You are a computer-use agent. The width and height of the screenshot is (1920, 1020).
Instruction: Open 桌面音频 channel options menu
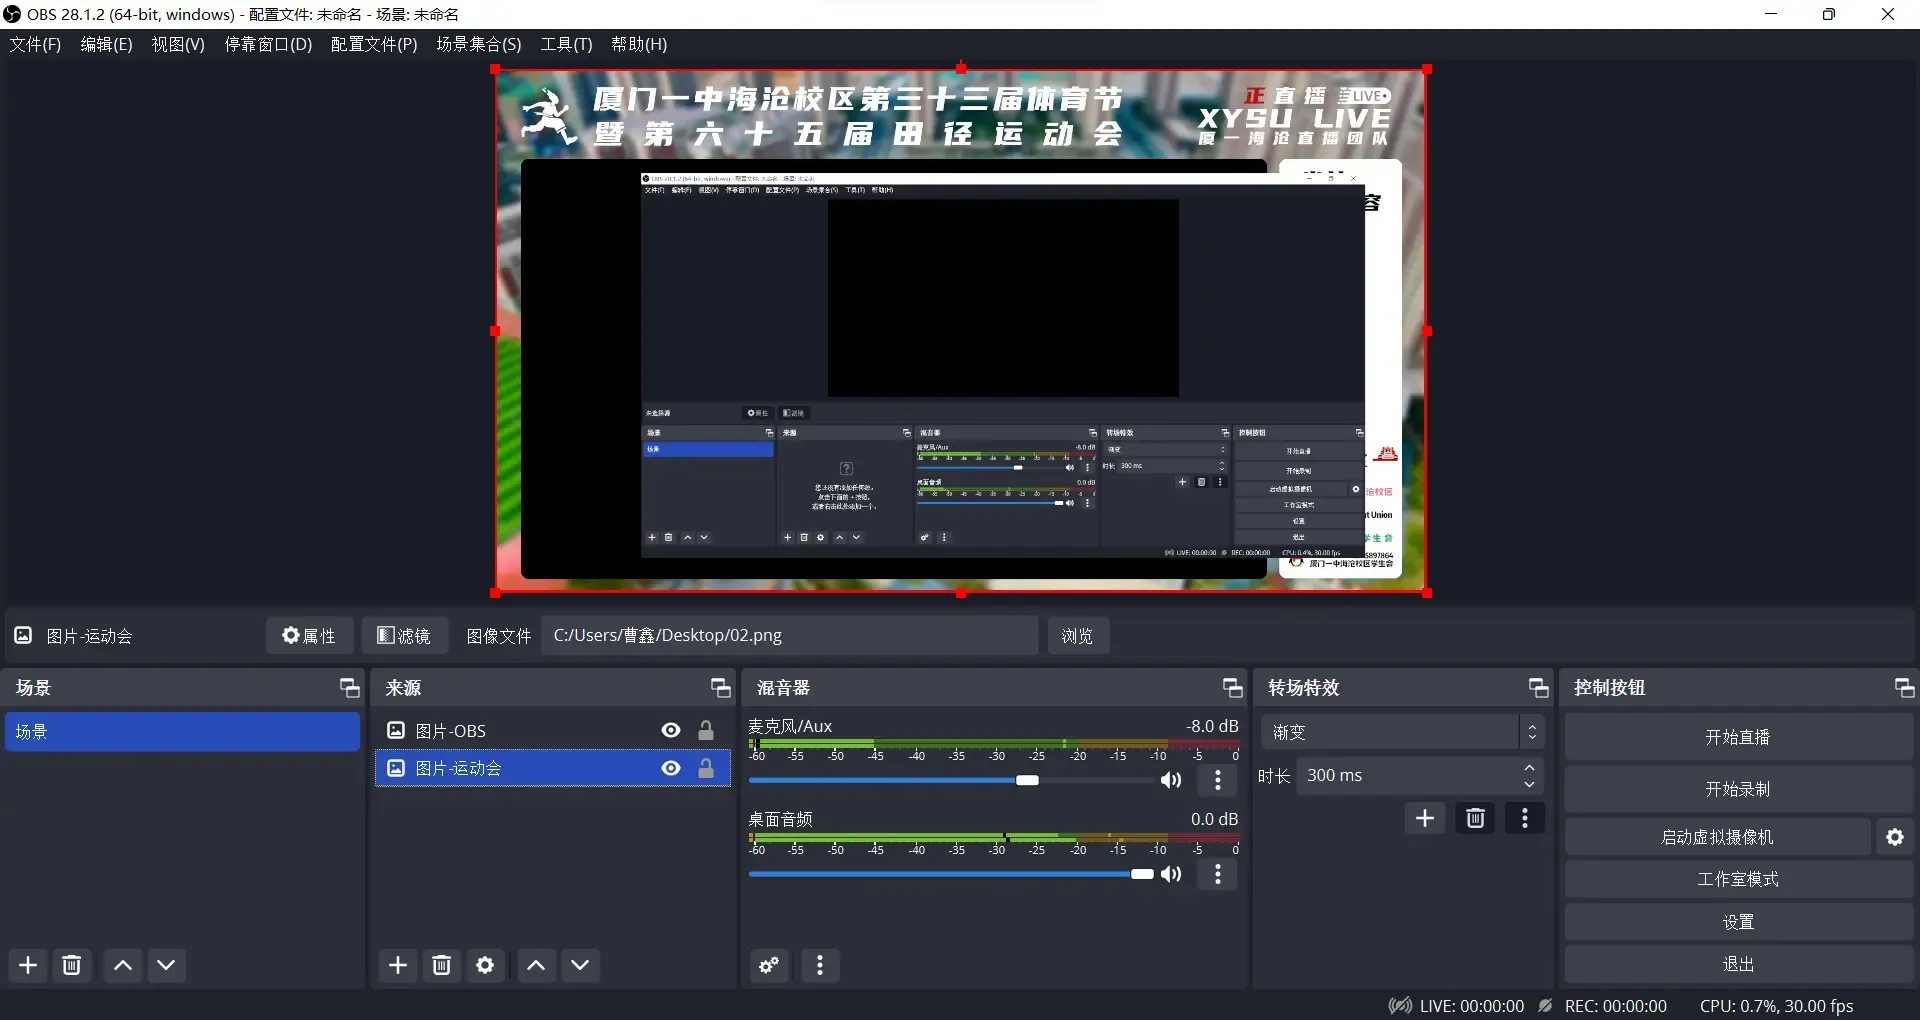[x=1218, y=874]
